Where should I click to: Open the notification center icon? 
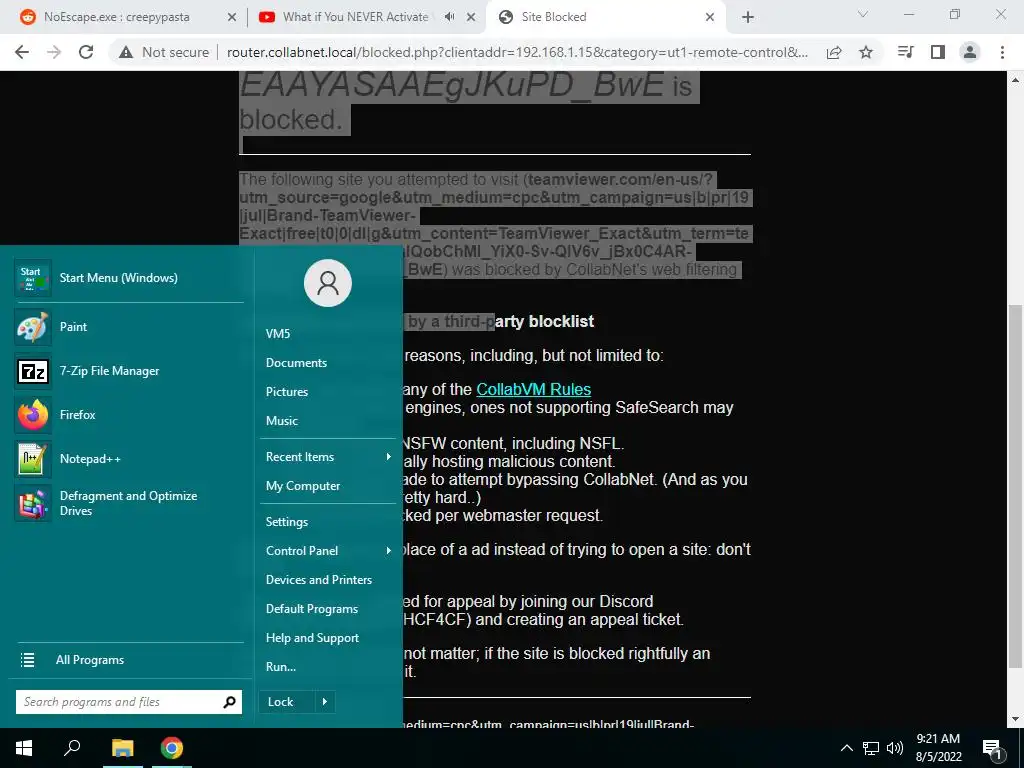pyautogui.click(x=992, y=748)
